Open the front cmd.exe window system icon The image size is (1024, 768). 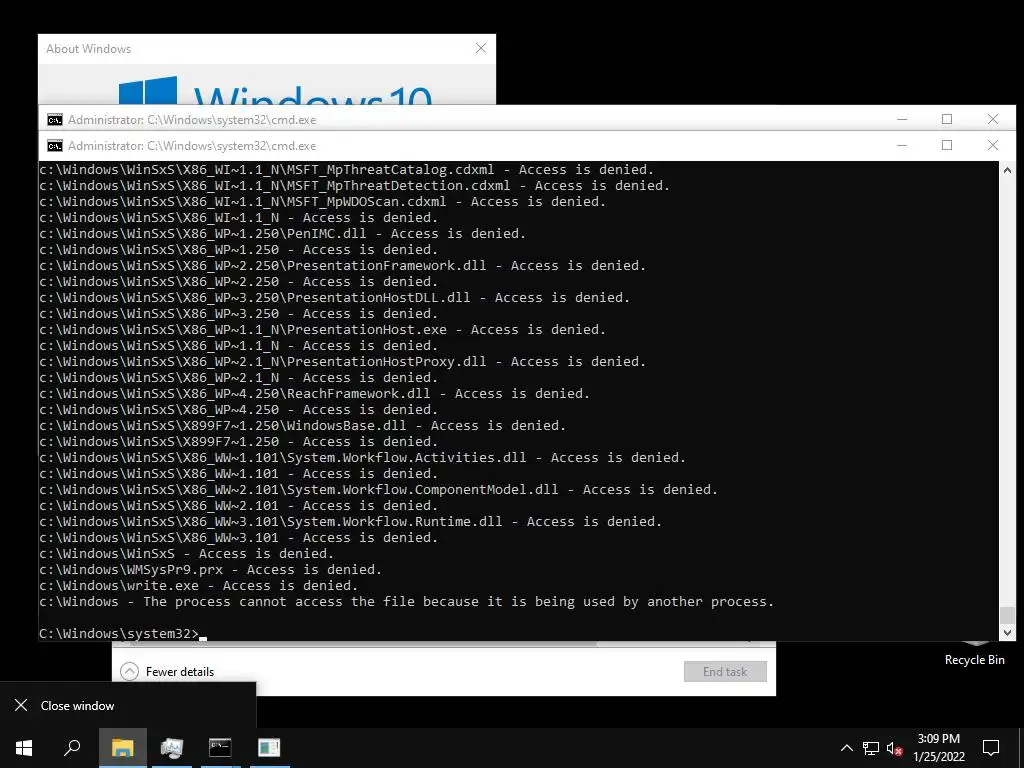tap(55, 146)
